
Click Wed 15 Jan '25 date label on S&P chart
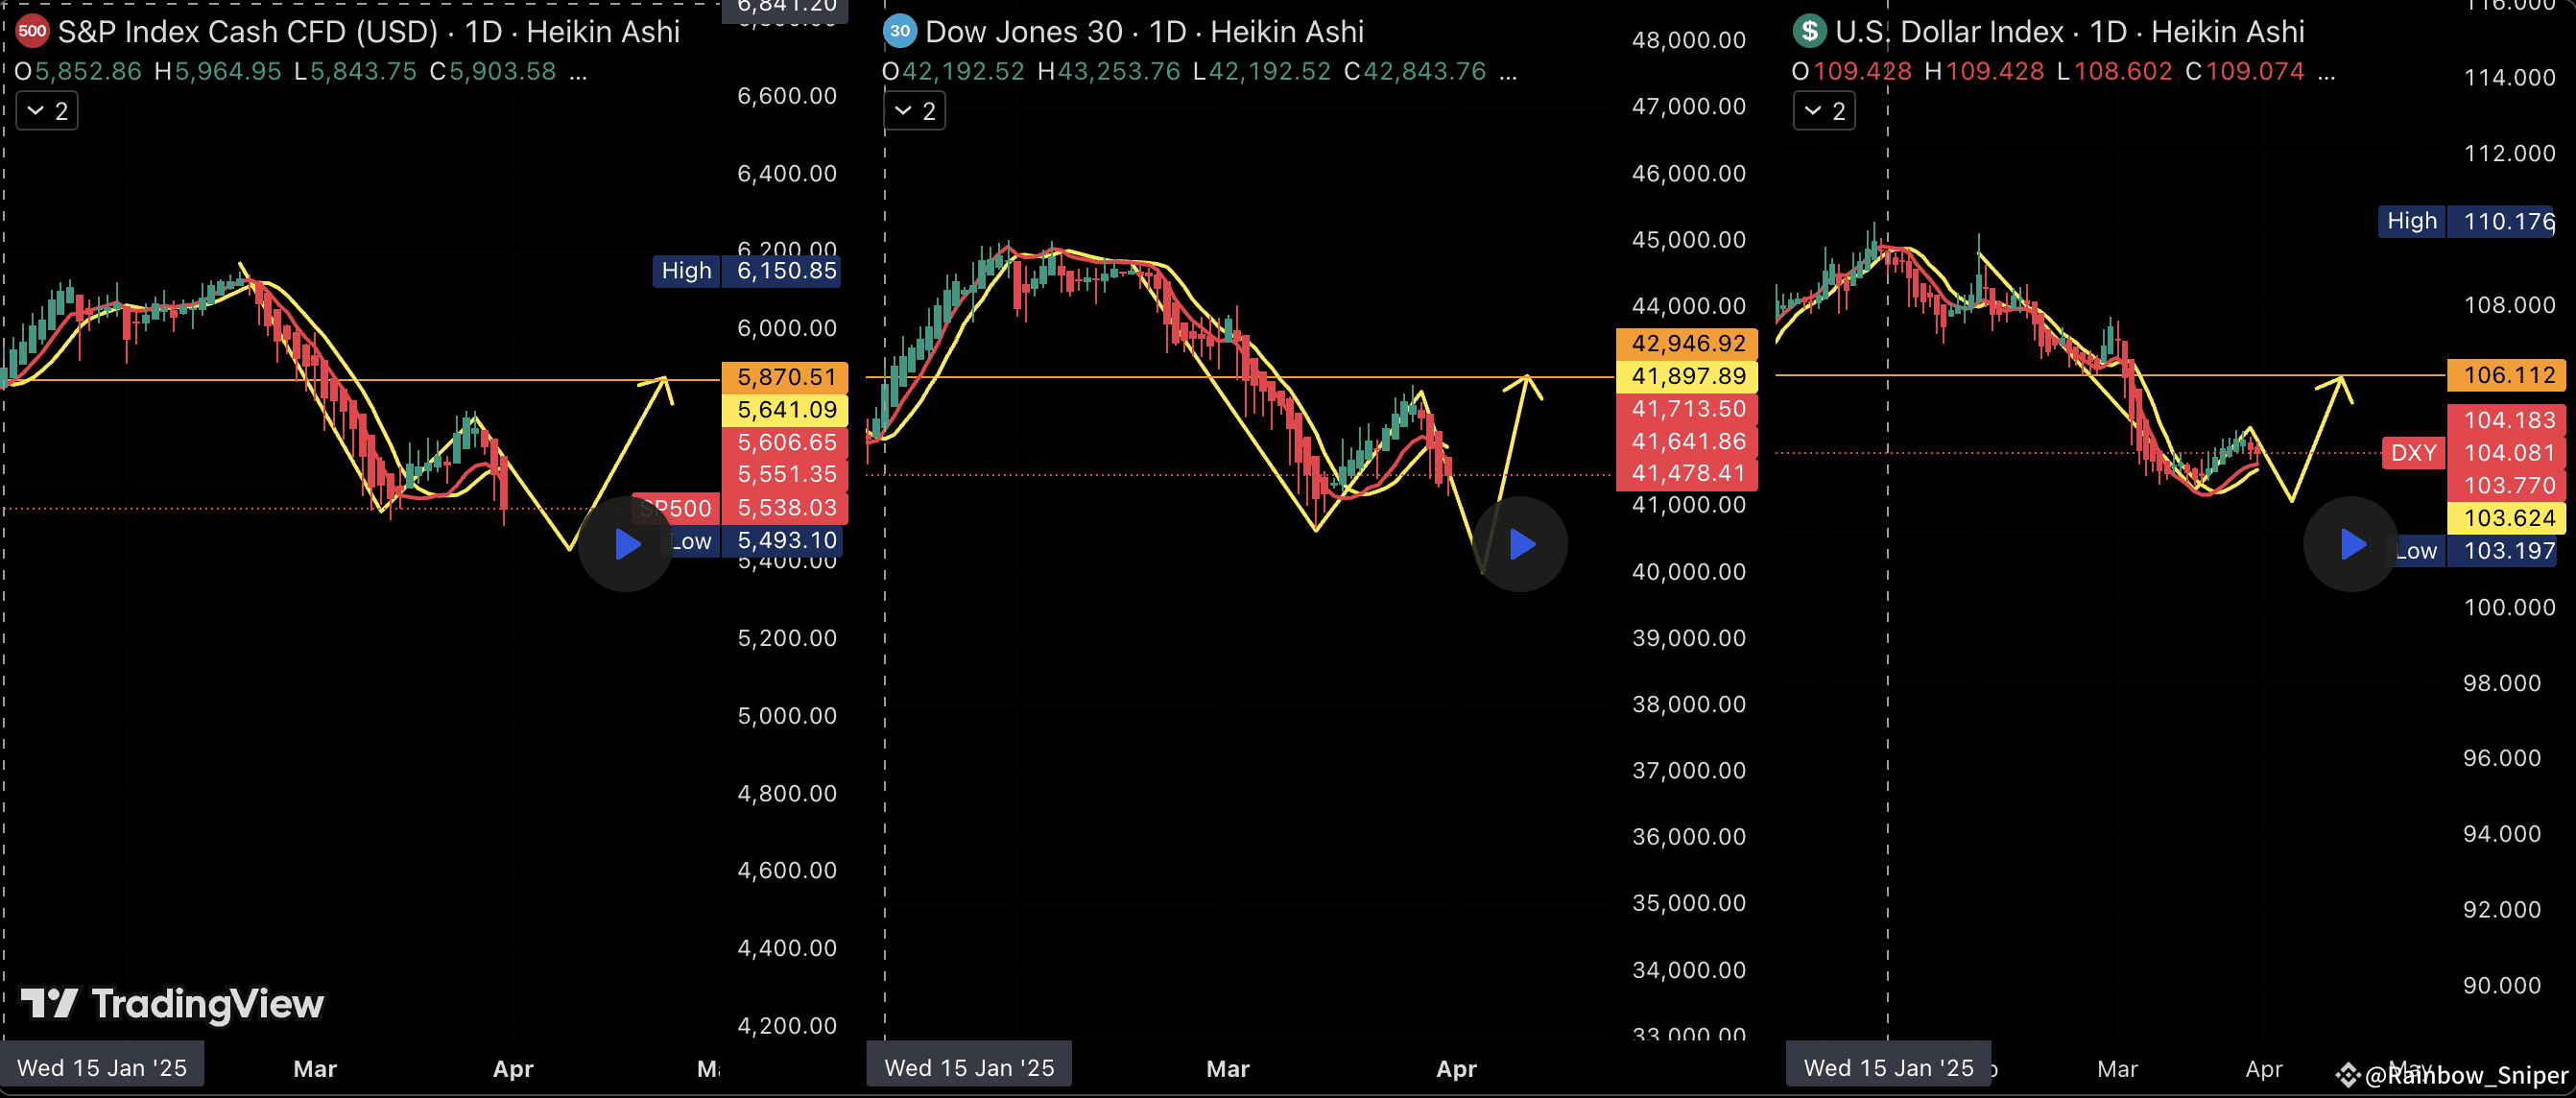point(102,1067)
